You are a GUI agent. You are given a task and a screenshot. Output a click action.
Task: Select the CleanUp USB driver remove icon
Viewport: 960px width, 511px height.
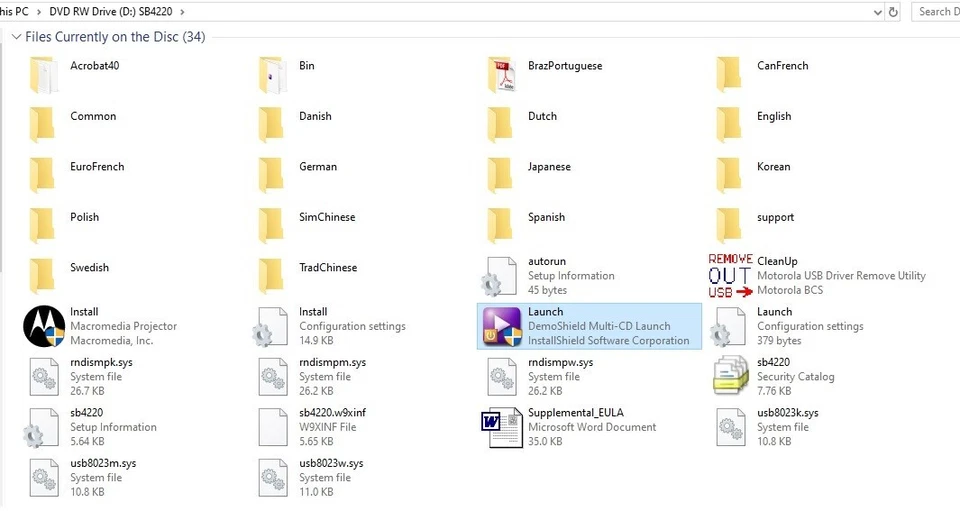point(730,276)
